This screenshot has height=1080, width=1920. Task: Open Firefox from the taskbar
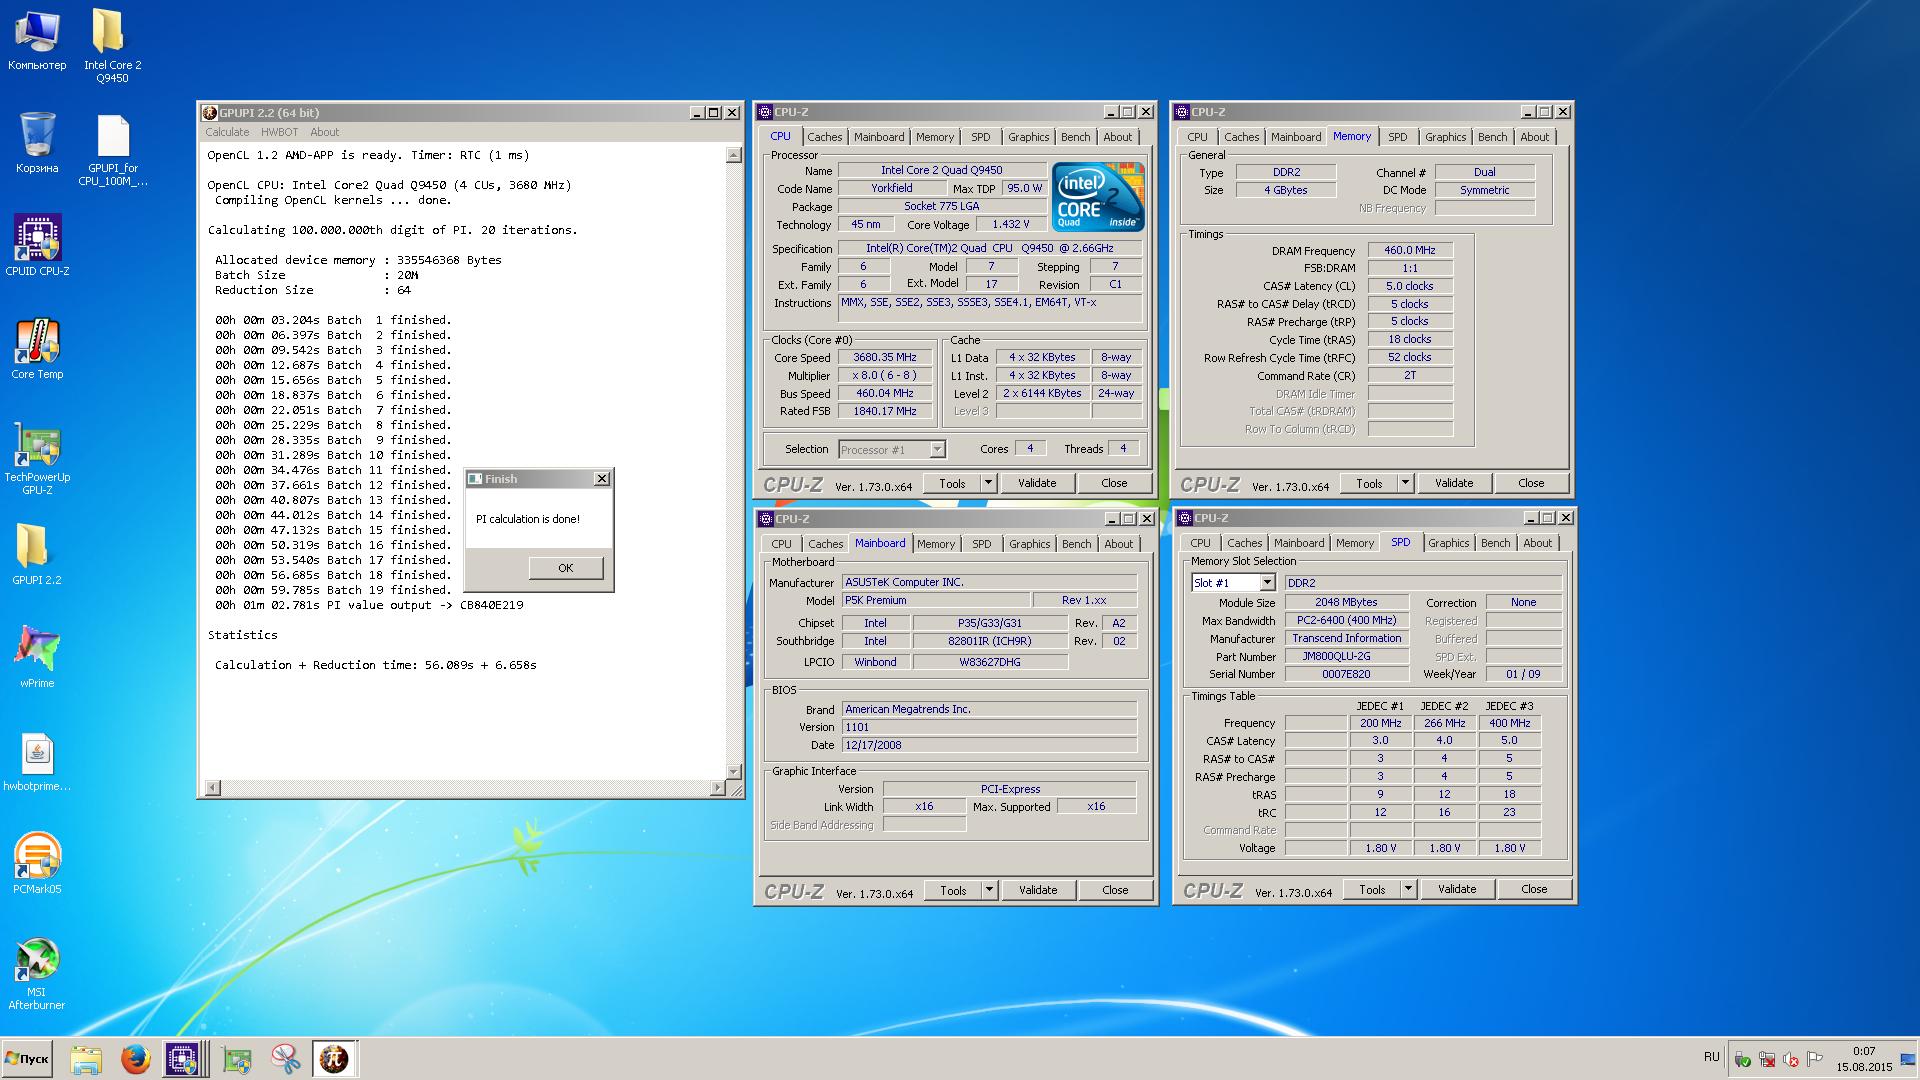[135, 1059]
